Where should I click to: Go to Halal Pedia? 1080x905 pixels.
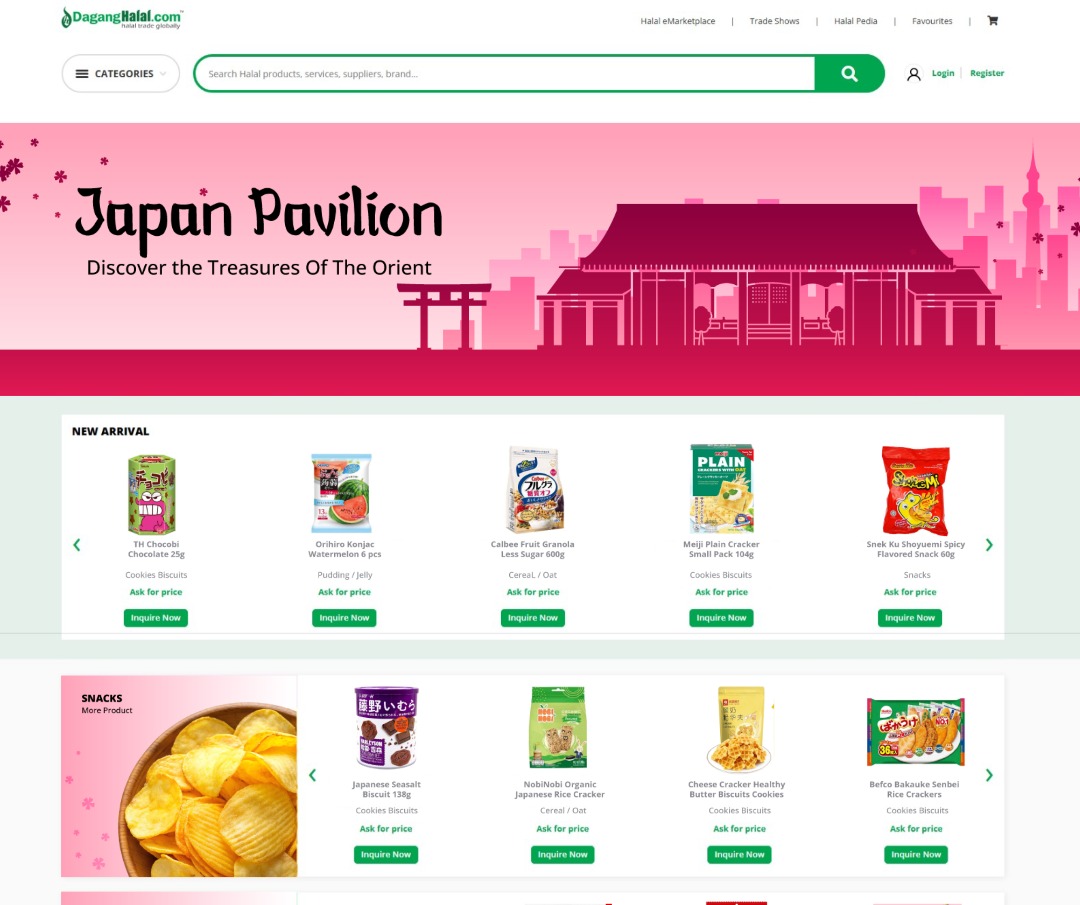tap(855, 21)
